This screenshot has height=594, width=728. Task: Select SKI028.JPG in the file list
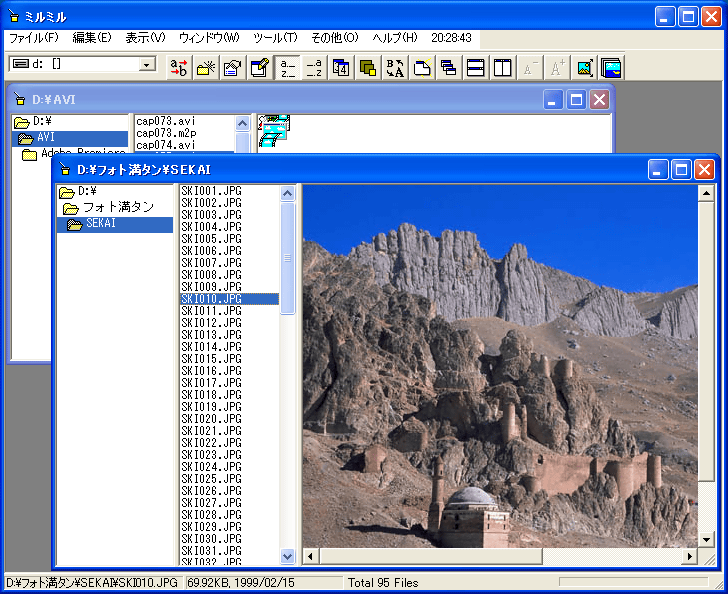(212, 515)
